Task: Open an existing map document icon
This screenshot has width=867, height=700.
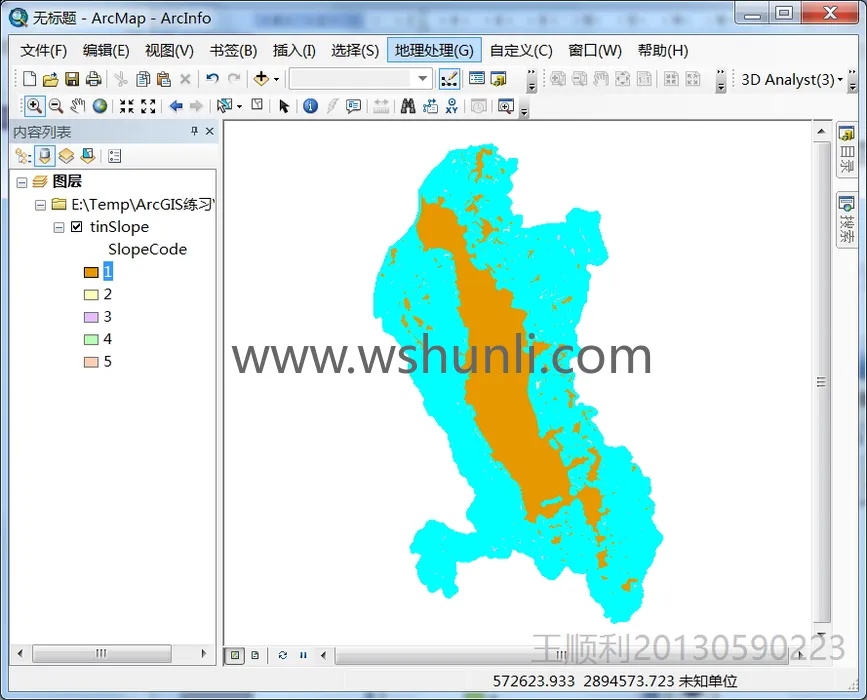Action: point(50,79)
